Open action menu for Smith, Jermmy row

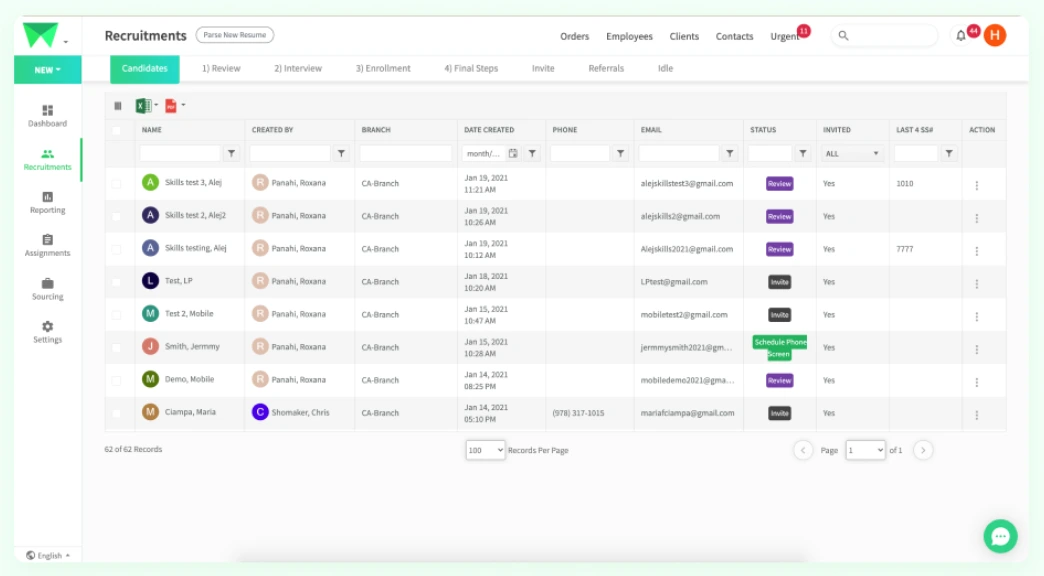977,350
